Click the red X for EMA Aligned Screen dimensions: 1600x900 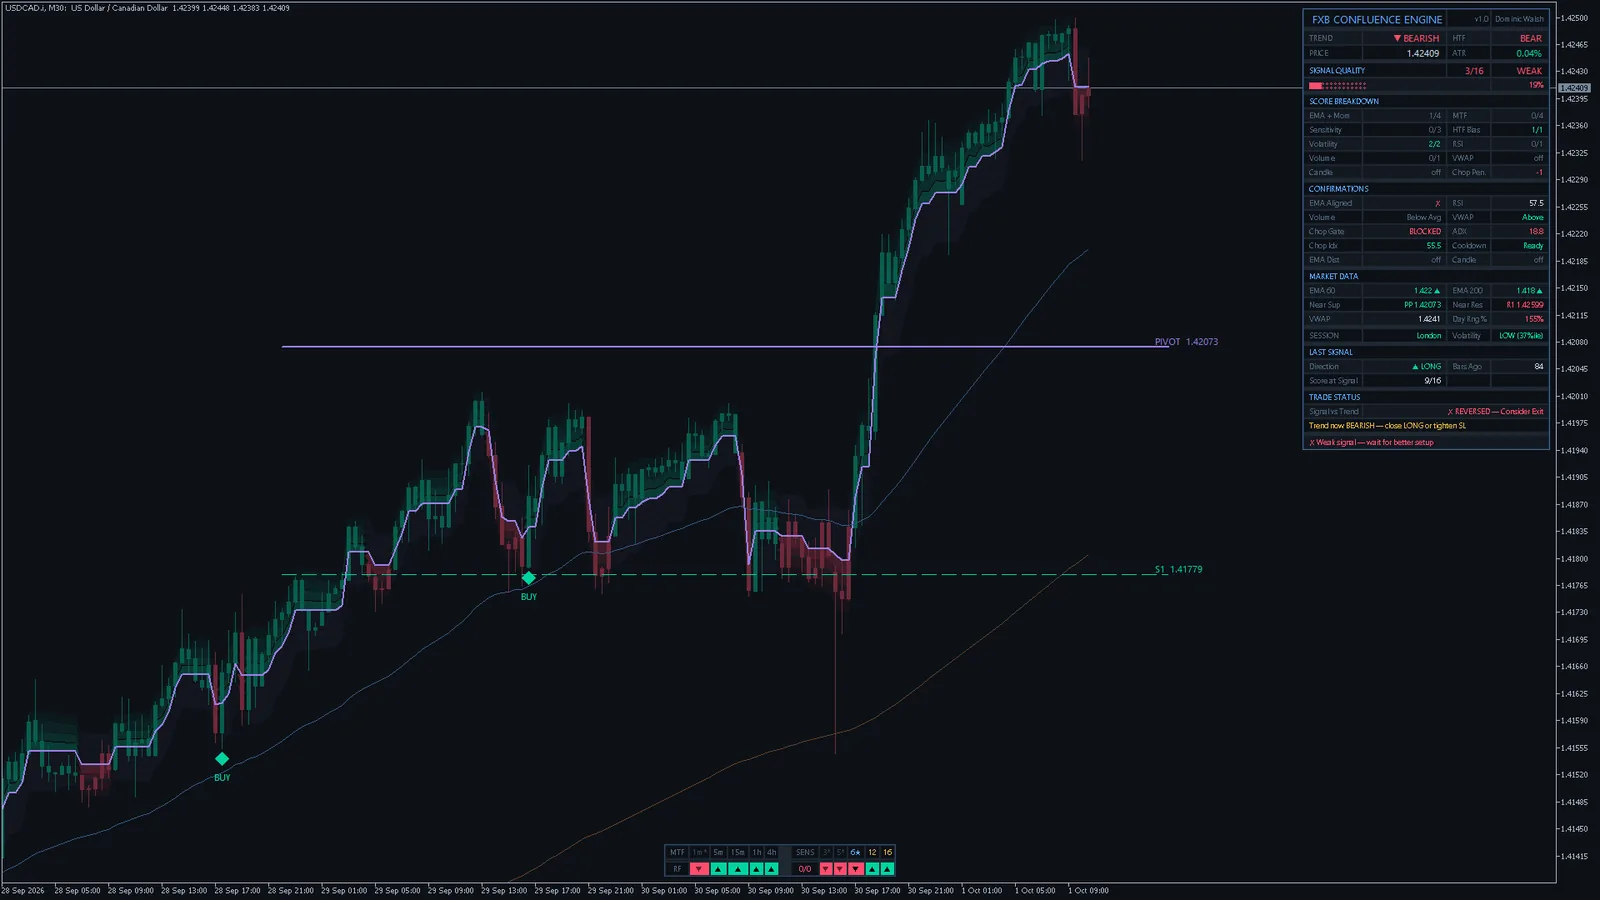tap(1438, 203)
